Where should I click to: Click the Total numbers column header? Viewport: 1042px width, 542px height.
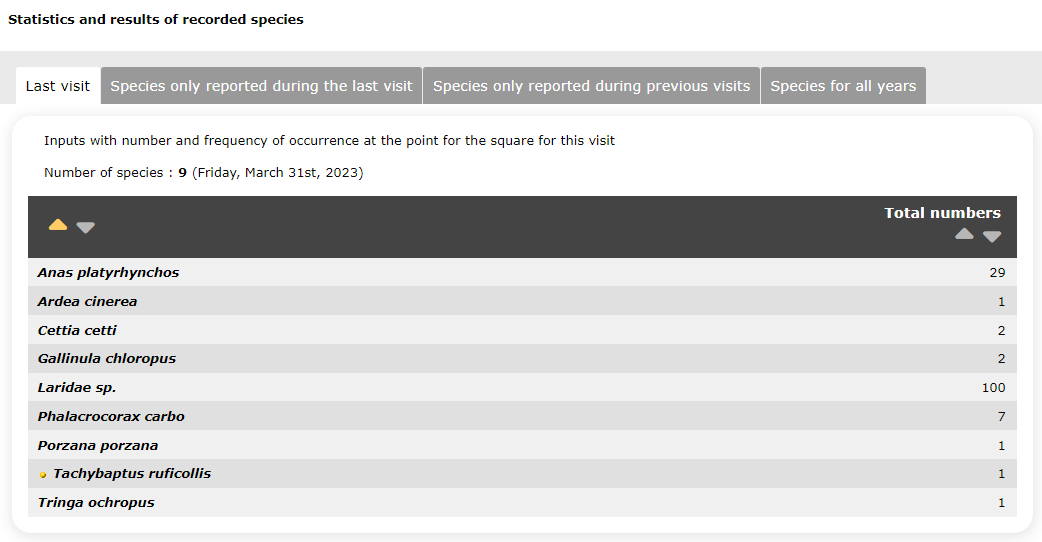click(942, 213)
